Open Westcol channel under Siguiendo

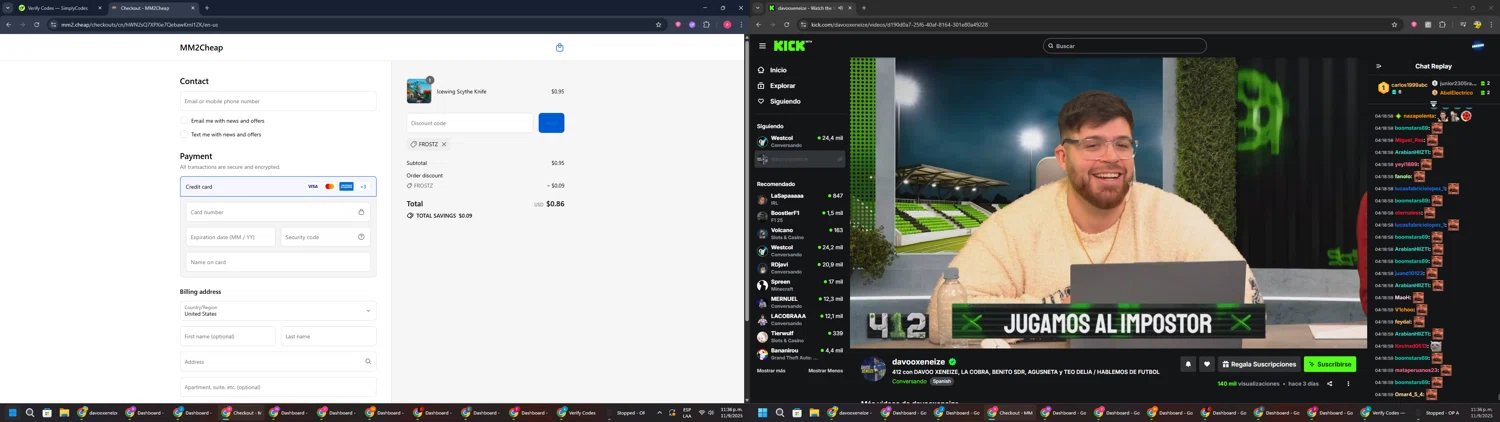click(x=800, y=141)
